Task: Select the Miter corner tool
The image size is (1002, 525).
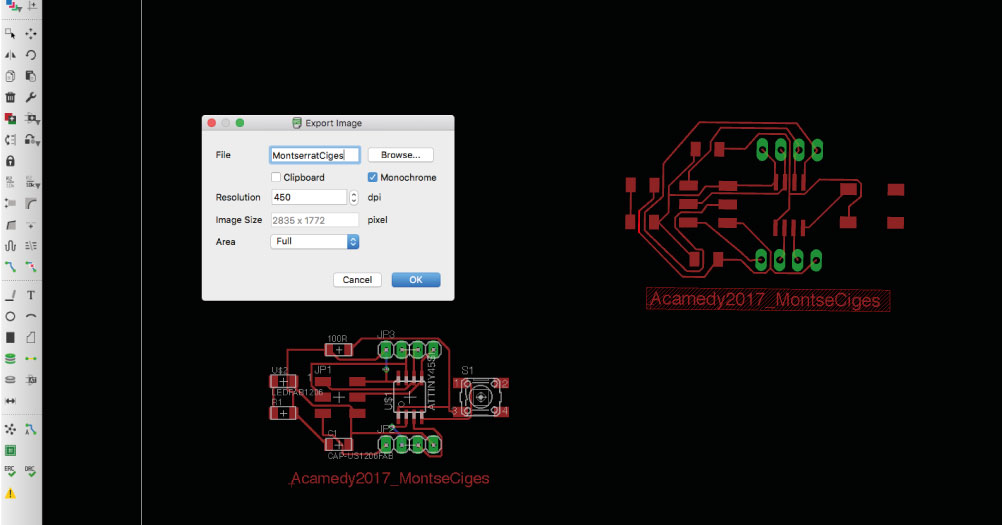Action: click(31, 203)
